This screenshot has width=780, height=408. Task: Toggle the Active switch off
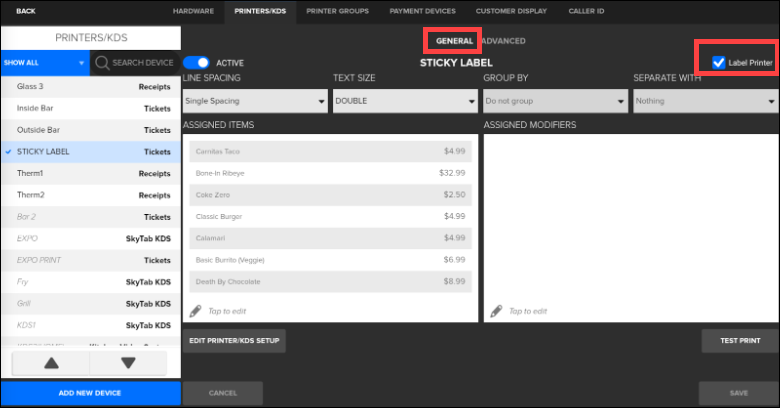197,62
